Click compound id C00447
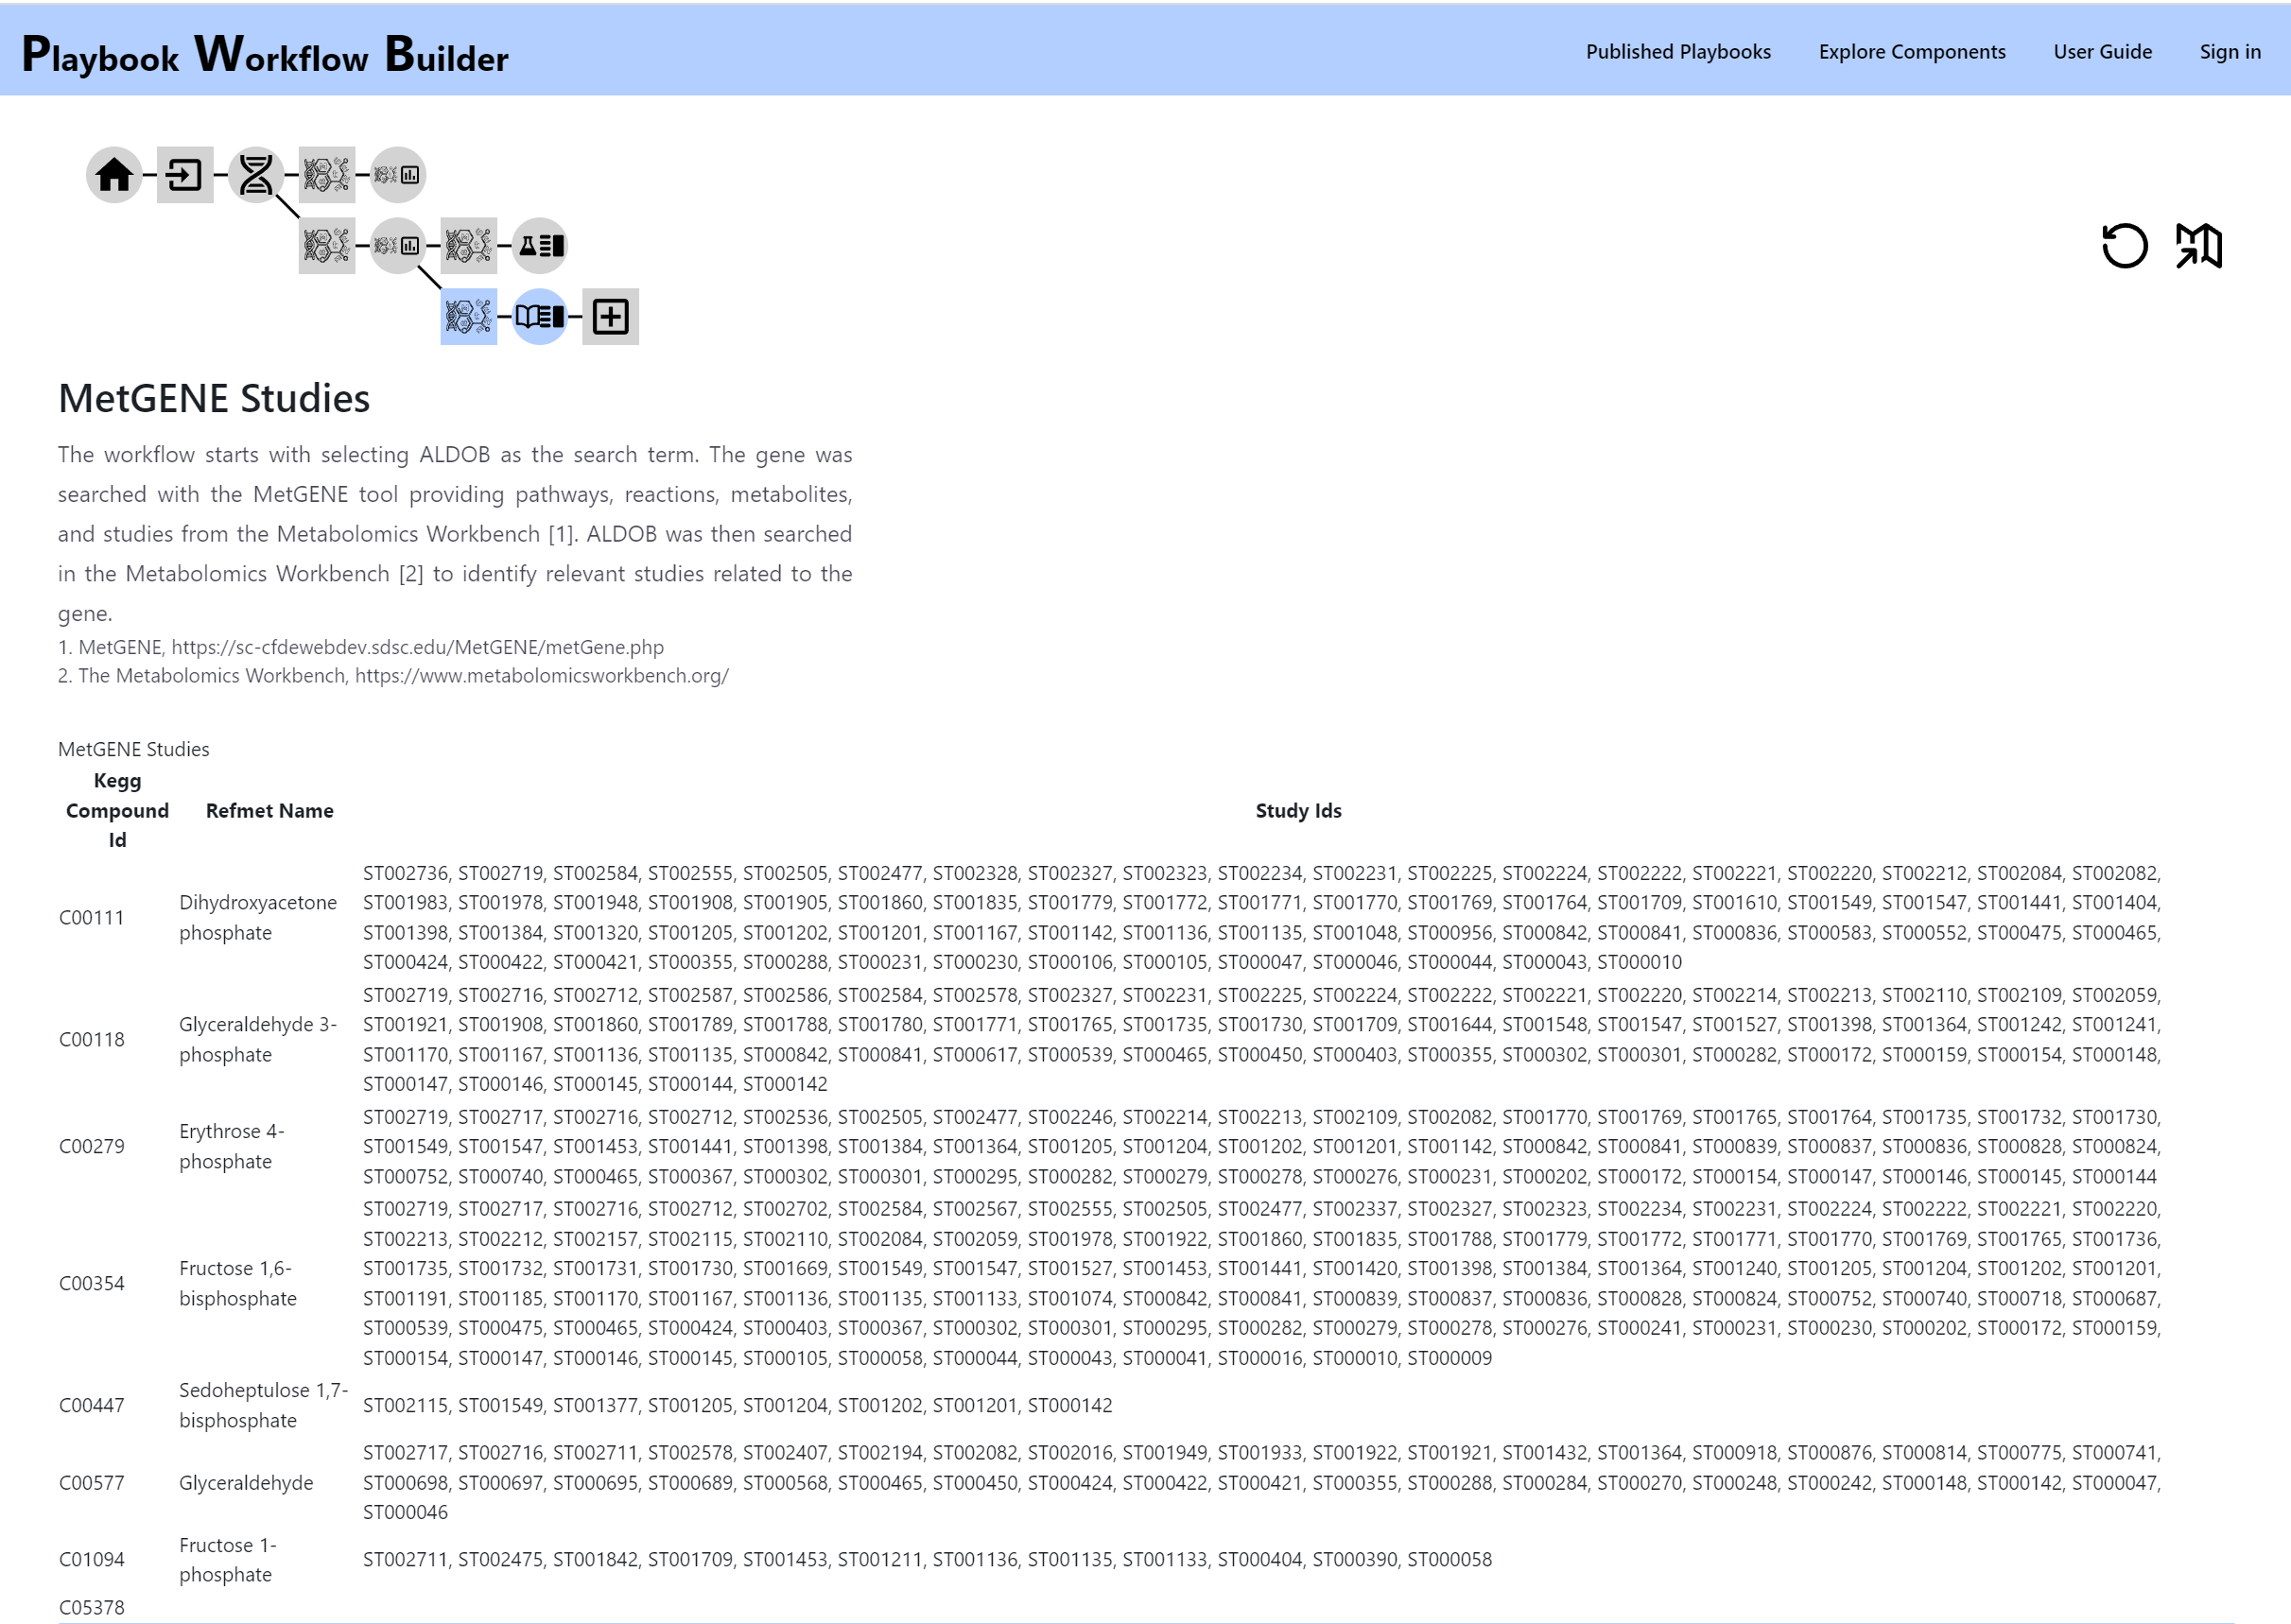This screenshot has width=2291, height=1624. coord(92,1406)
